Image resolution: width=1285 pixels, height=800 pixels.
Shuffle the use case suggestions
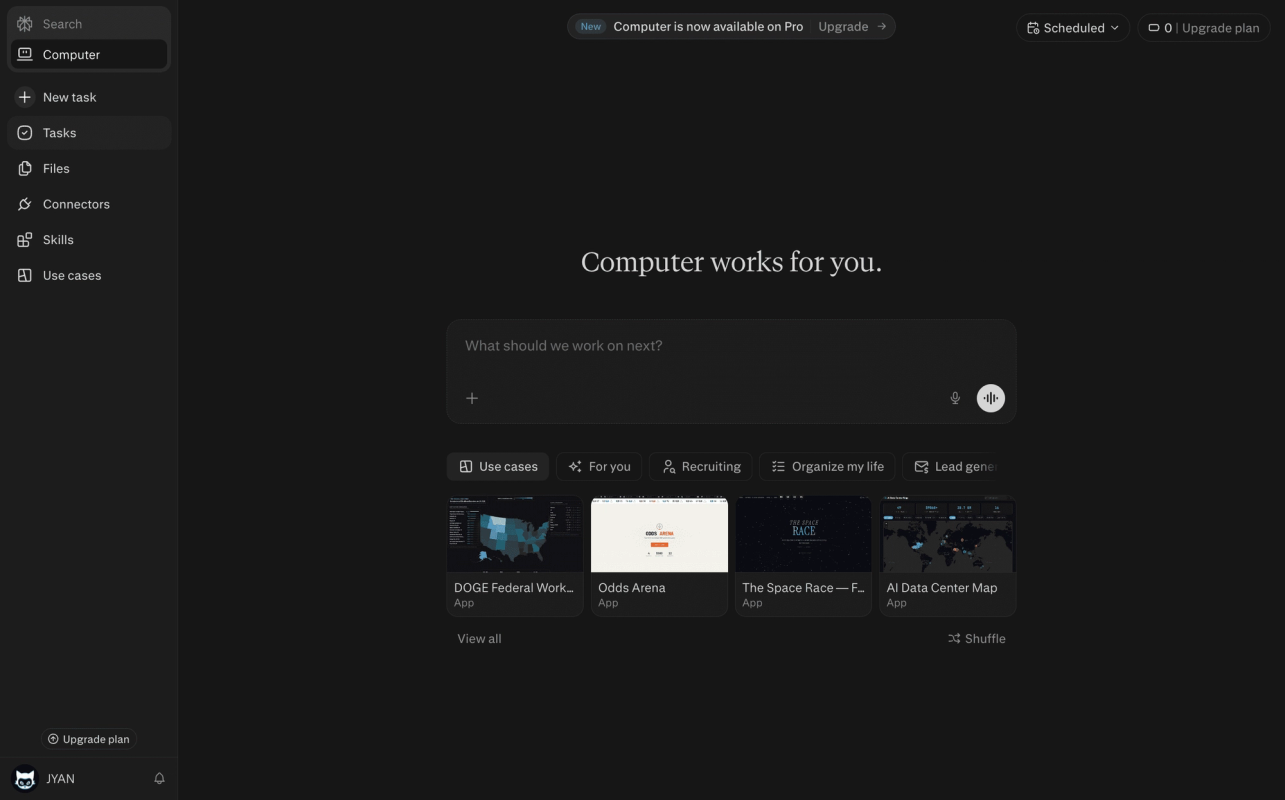tap(976, 639)
